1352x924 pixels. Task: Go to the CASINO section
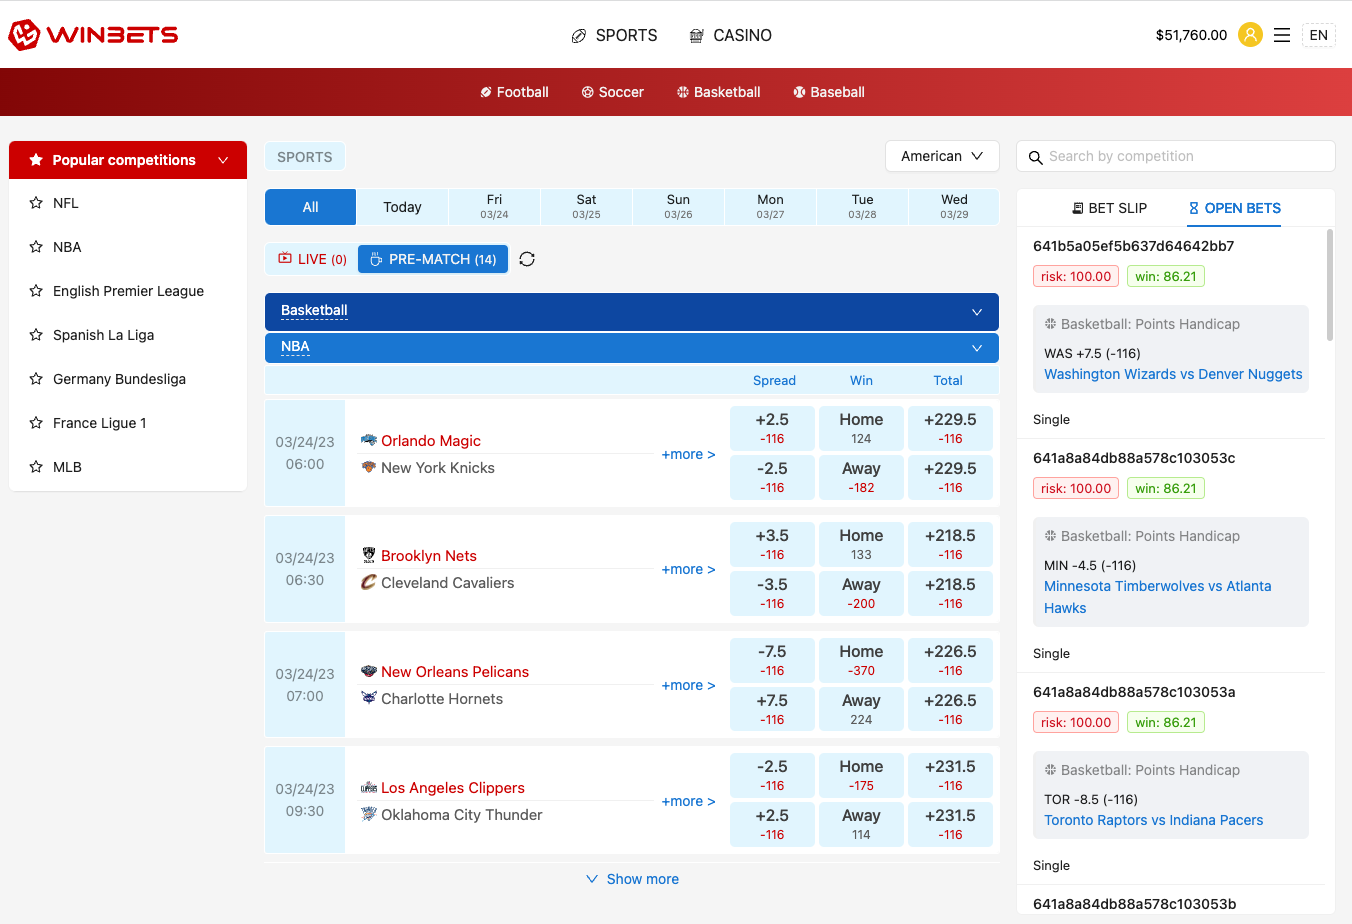tap(731, 35)
